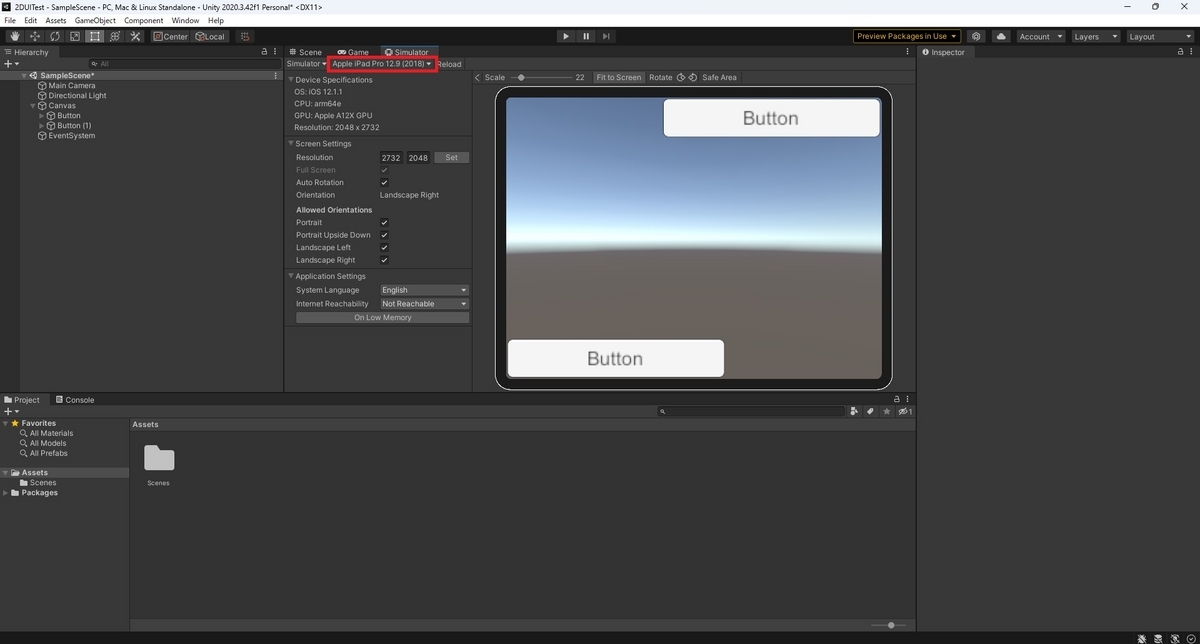Toggle Safe Area display
The image size is (1200, 644).
pyautogui.click(x=719, y=77)
